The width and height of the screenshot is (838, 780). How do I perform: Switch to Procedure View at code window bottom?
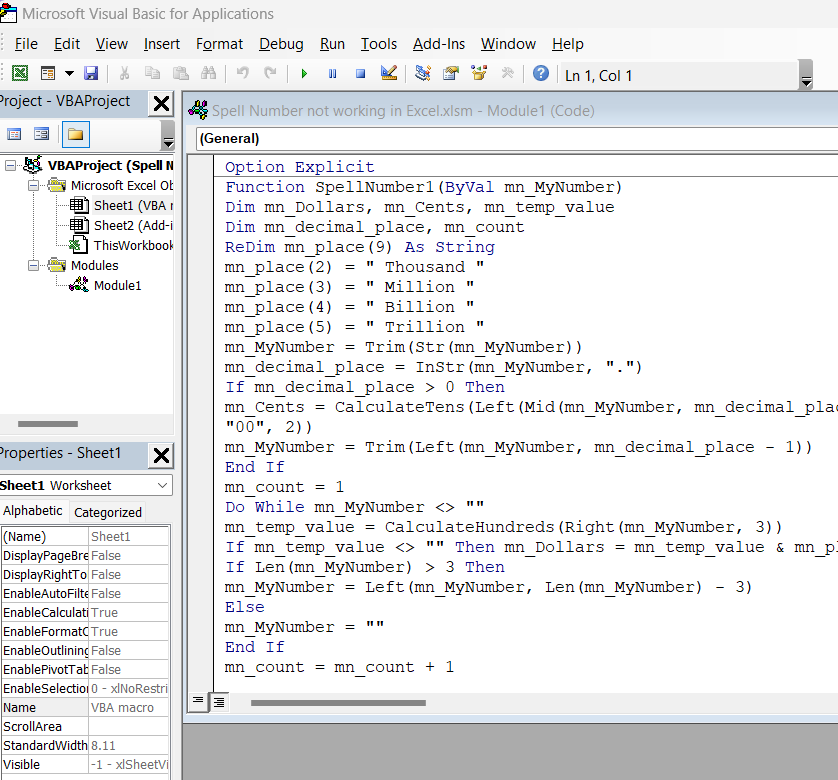click(x=198, y=702)
